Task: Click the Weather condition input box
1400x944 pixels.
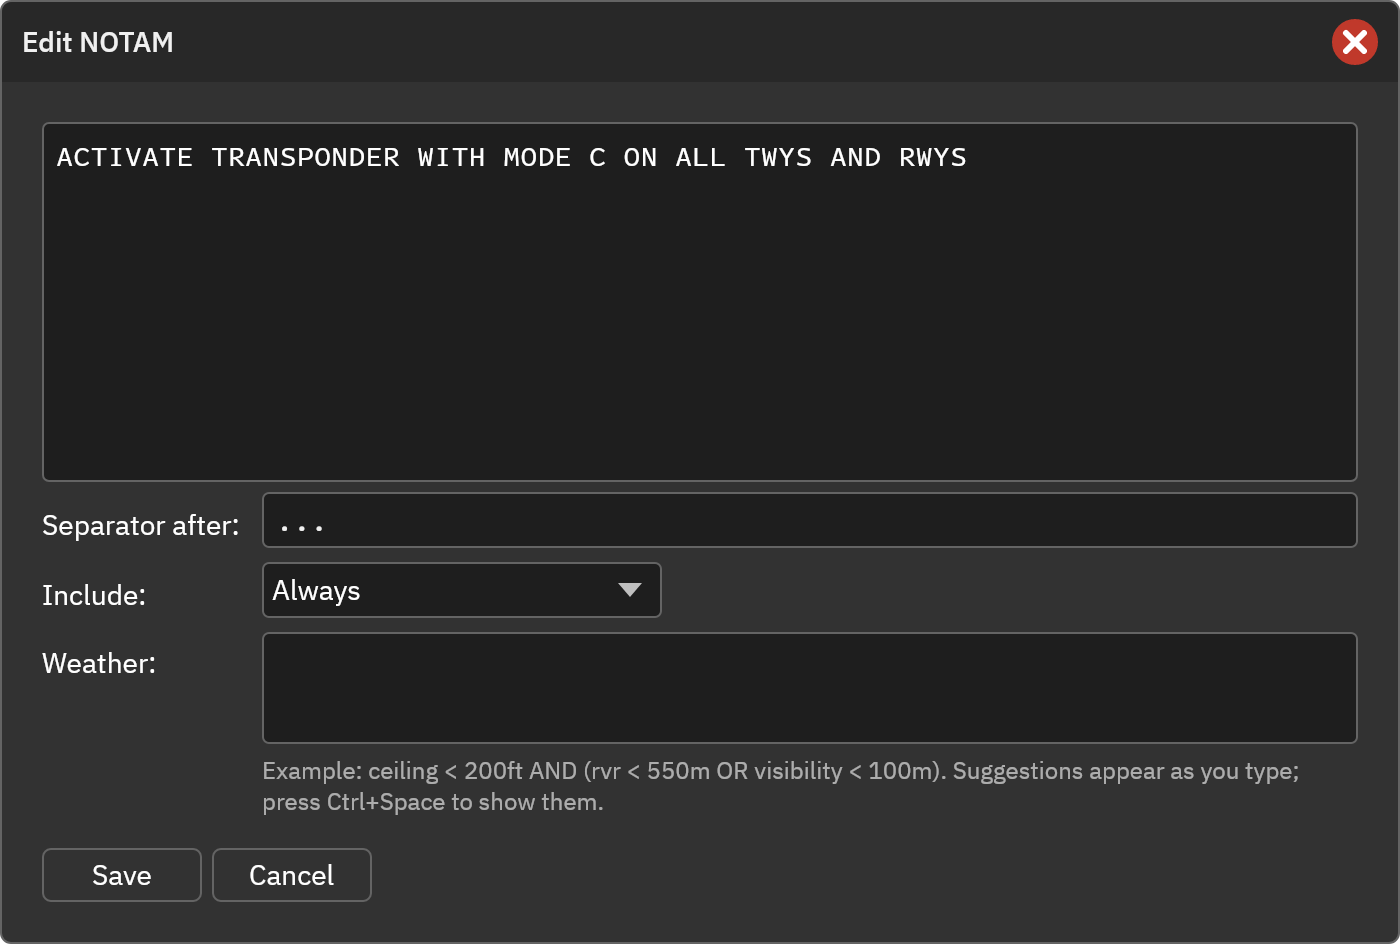Action: (809, 688)
